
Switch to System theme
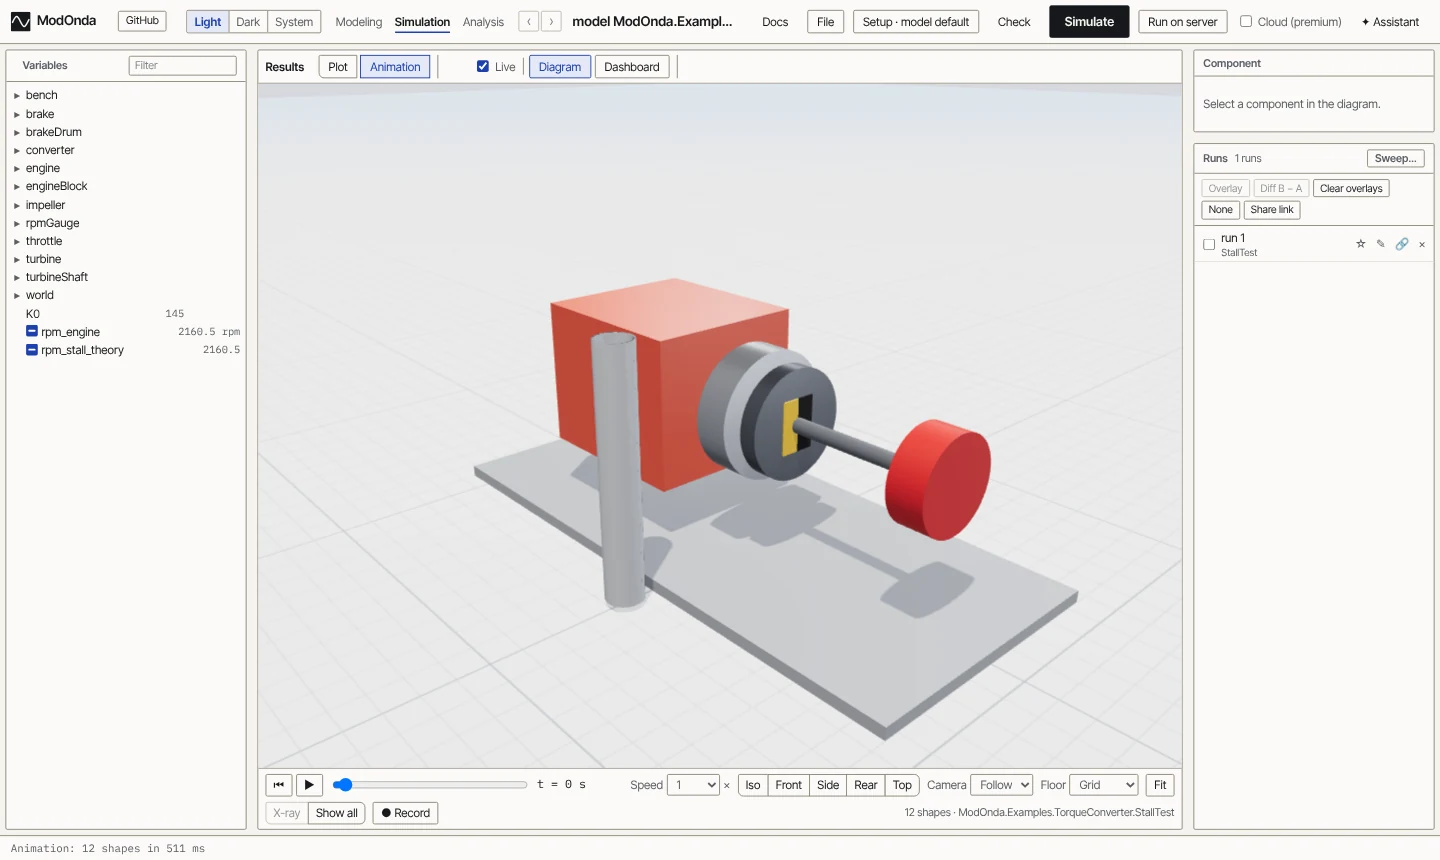coord(294,22)
